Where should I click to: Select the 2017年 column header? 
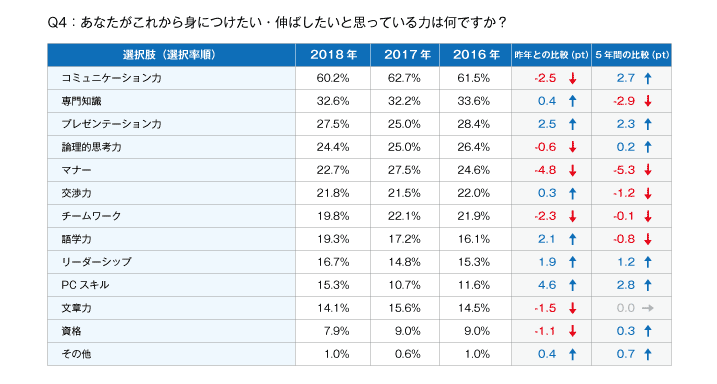[x=405, y=55]
